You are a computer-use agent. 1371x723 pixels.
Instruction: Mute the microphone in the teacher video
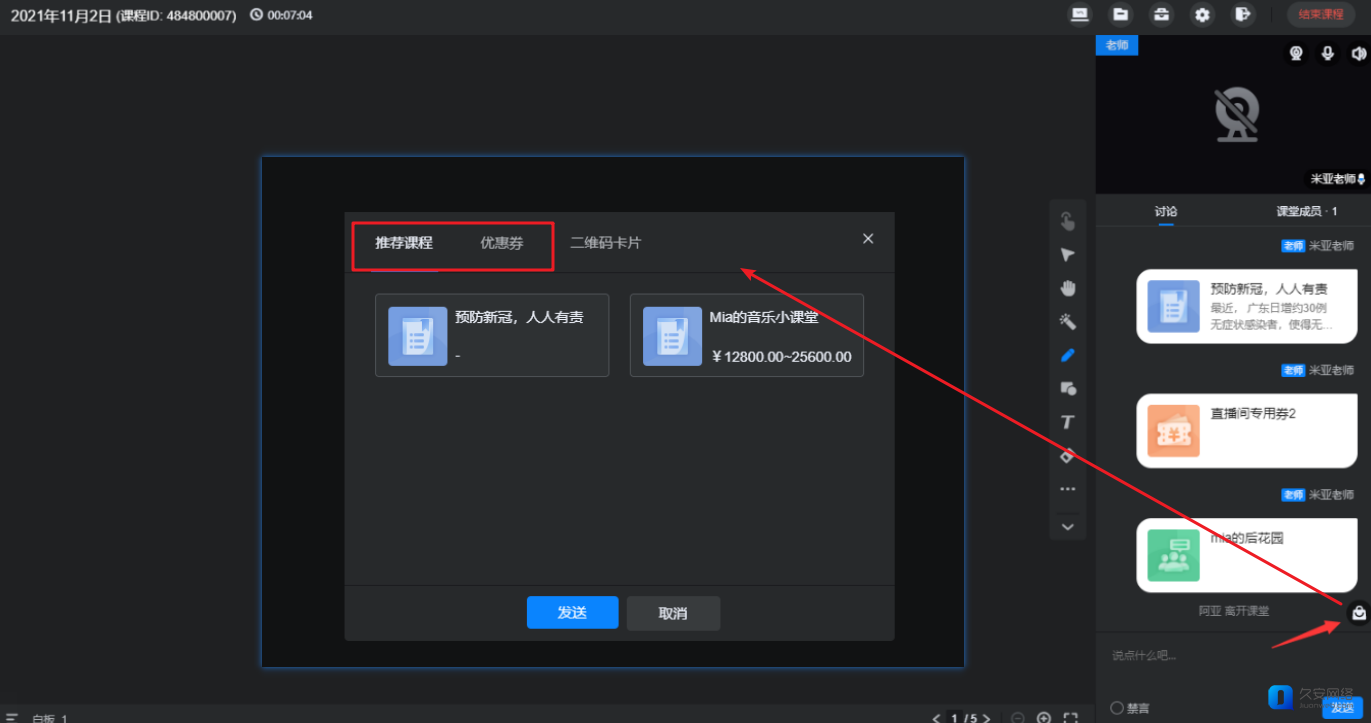coord(1327,54)
